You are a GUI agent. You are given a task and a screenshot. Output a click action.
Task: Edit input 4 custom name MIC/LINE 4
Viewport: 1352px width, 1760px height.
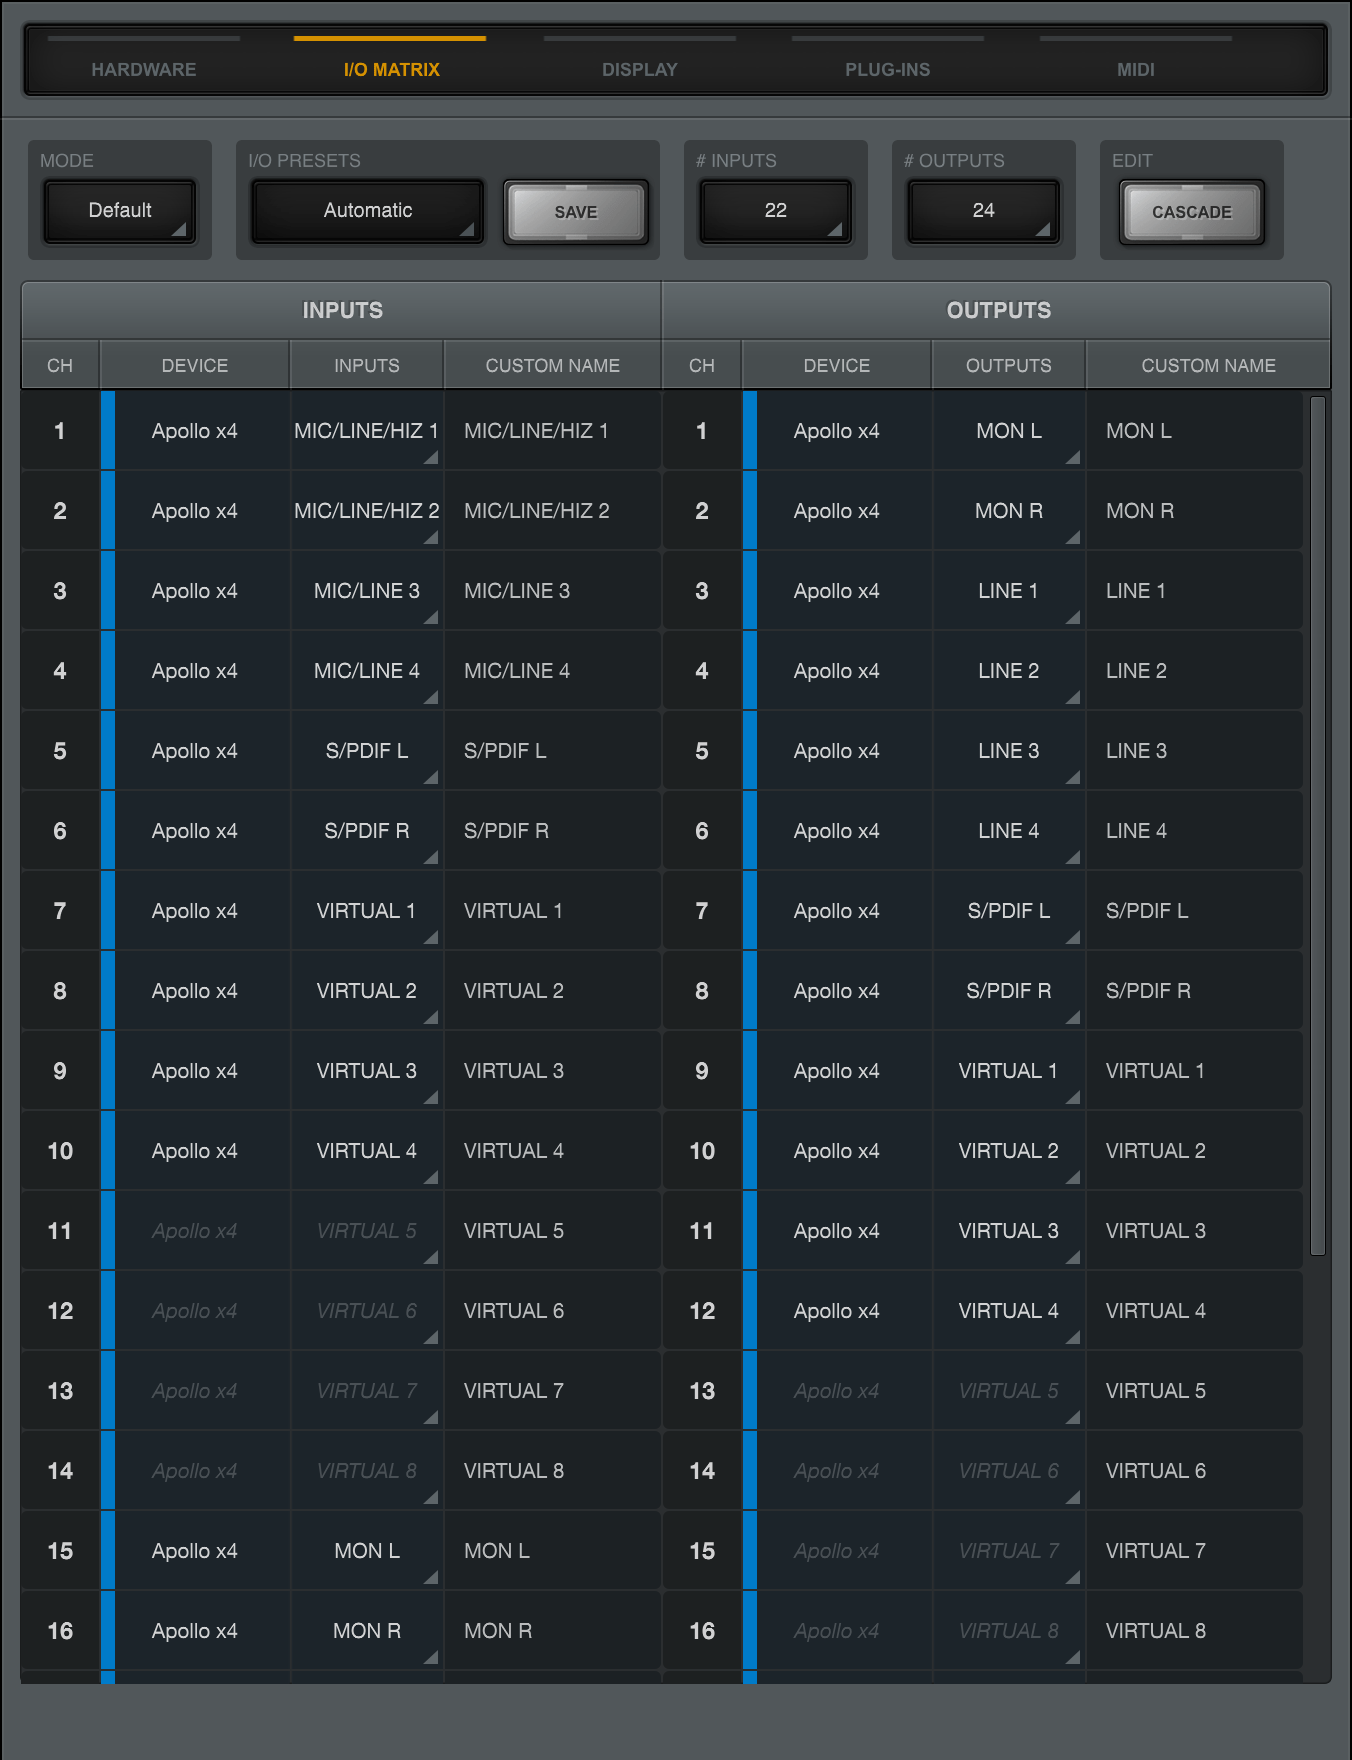pyautogui.click(x=552, y=671)
